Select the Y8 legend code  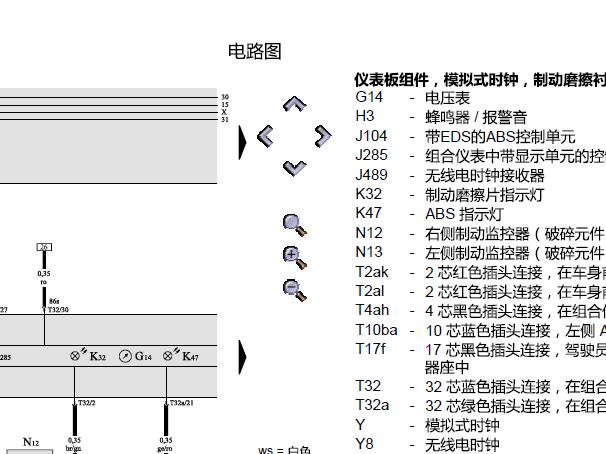[x=364, y=444]
